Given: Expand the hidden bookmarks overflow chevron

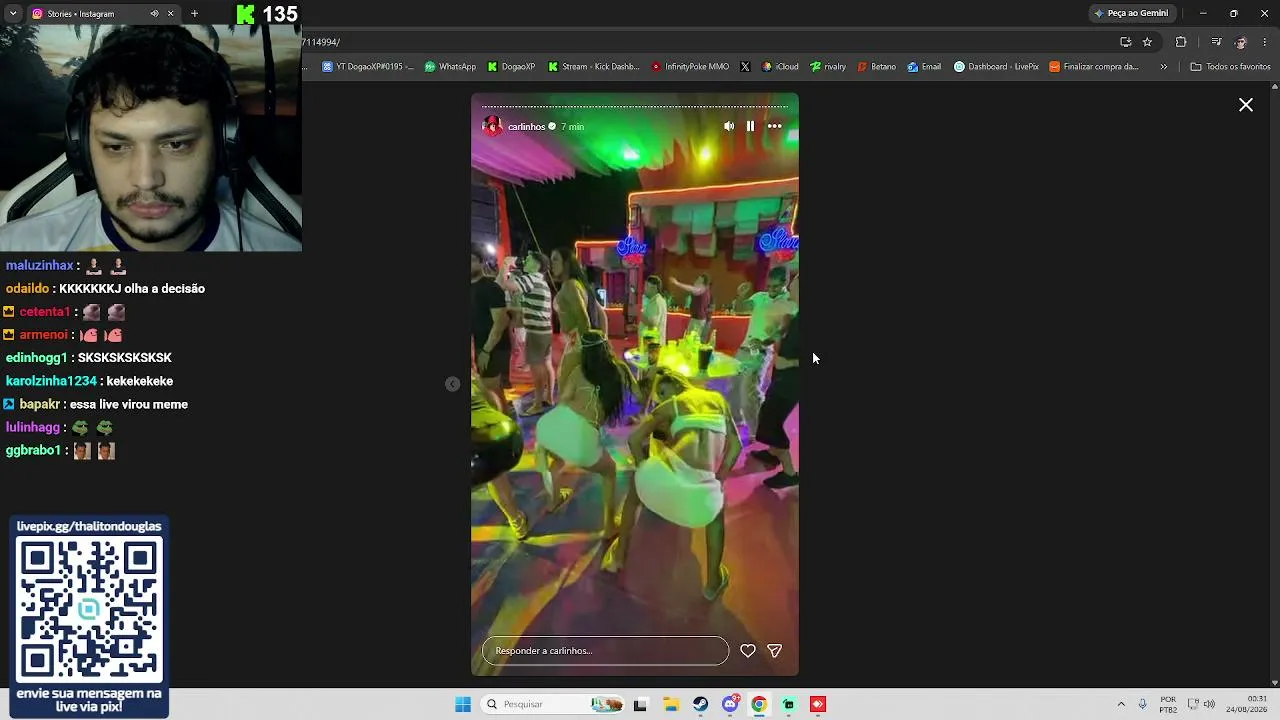Looking at the screenshot, I should click(x=1163, y=67).
